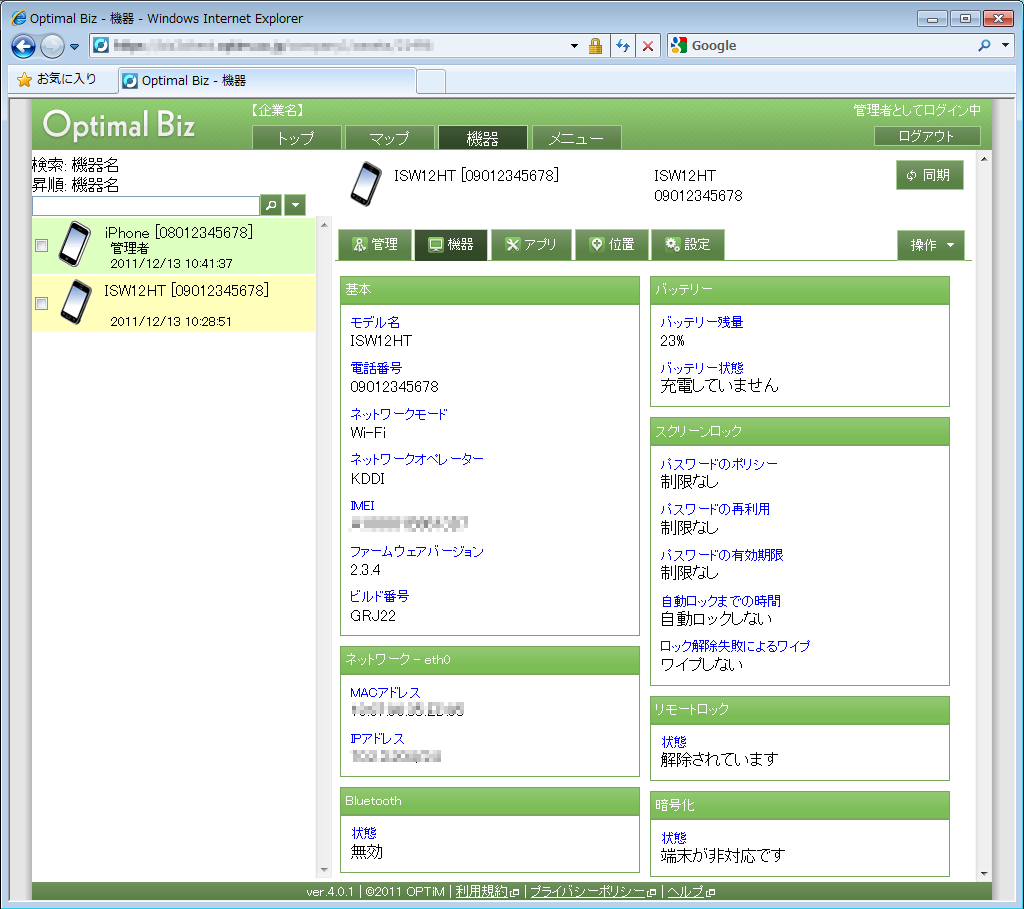1024x909 pixels.
Task: Click the Optimal Biz logo
Action: 120,125
